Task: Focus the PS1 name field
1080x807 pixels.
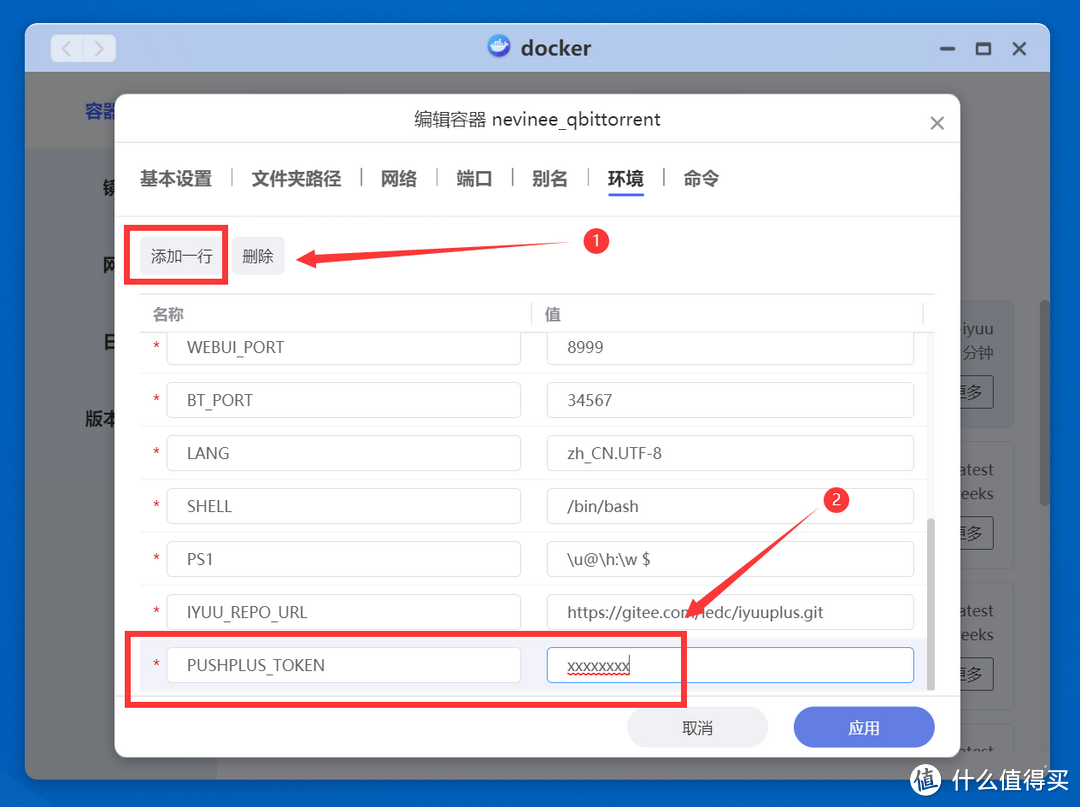Action: tap(344, 559)
